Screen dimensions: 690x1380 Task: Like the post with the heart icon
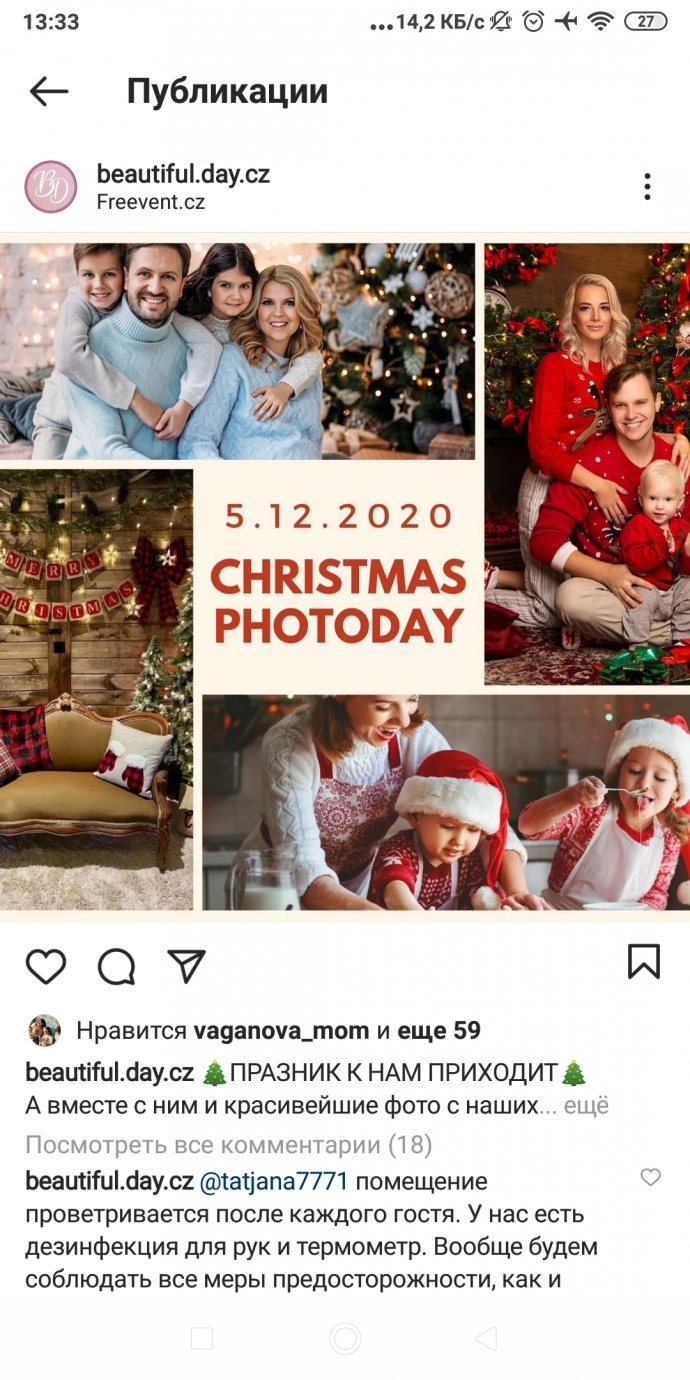click(46, 966)
